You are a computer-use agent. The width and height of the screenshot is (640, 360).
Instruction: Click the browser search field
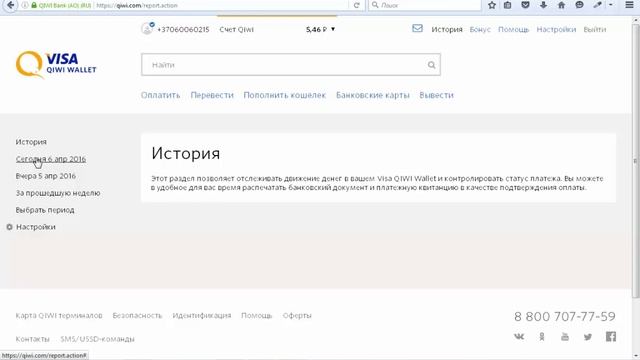pyautogui.click(x=424, y=5)
